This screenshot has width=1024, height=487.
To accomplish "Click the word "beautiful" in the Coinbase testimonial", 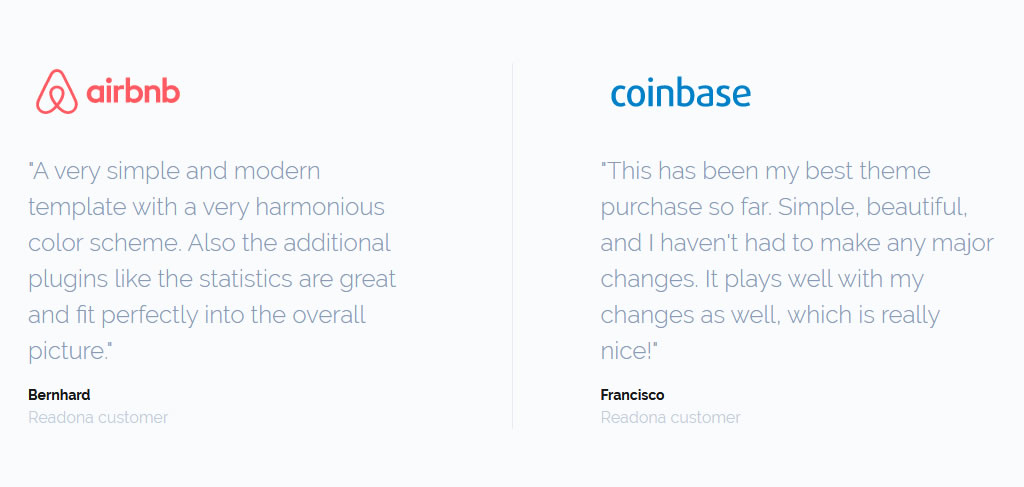I will pos(915,207).
